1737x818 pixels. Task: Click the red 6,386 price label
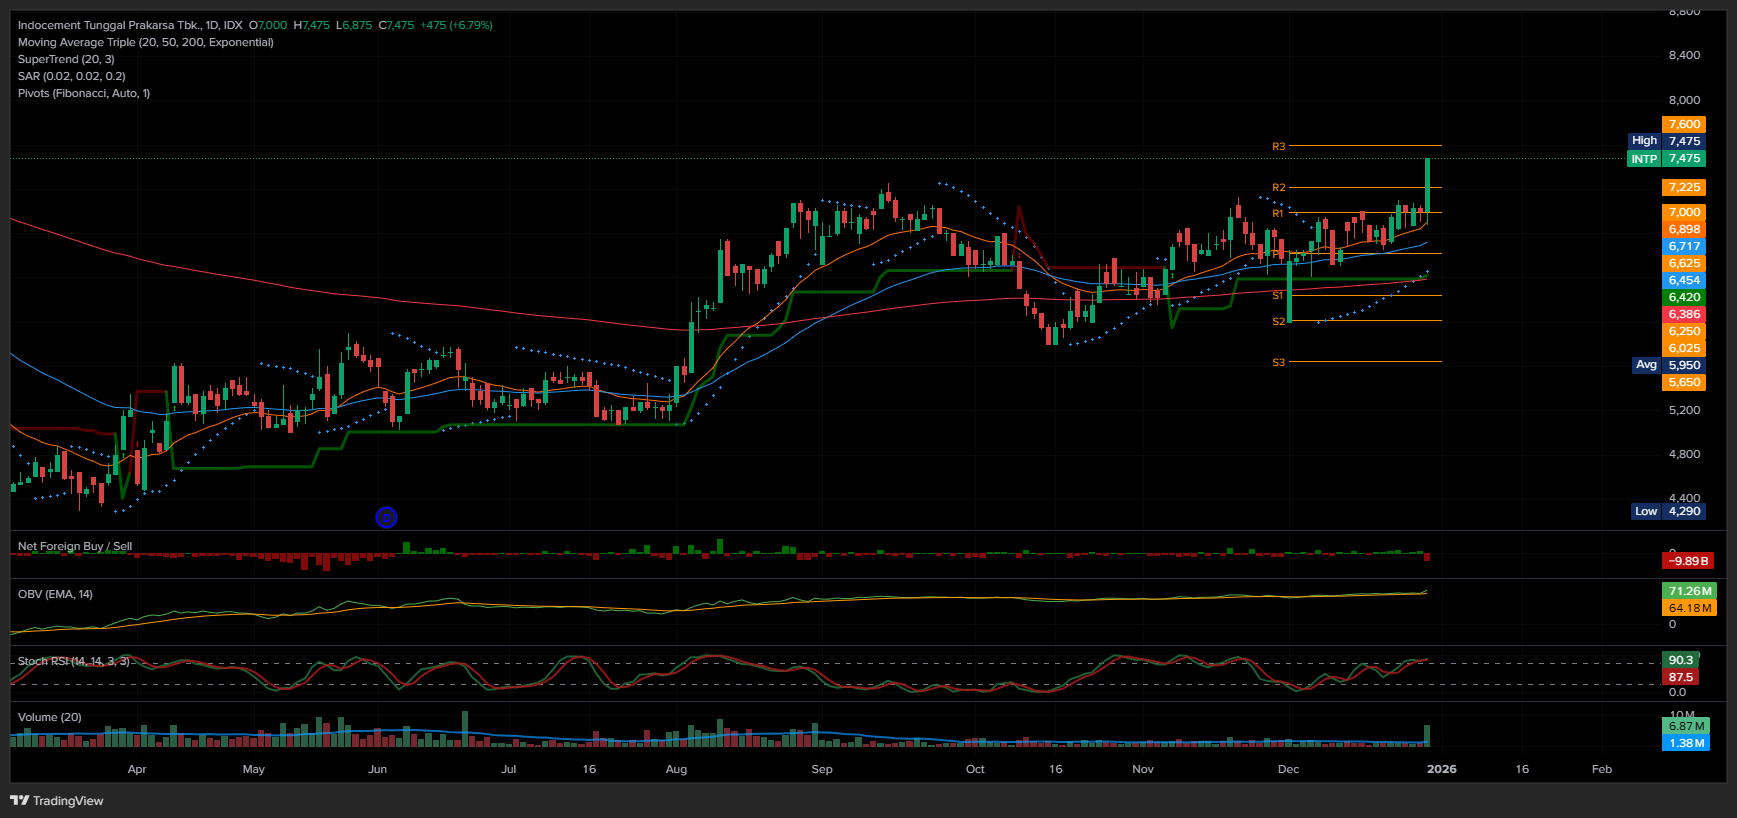click(x=1684, y=314)
